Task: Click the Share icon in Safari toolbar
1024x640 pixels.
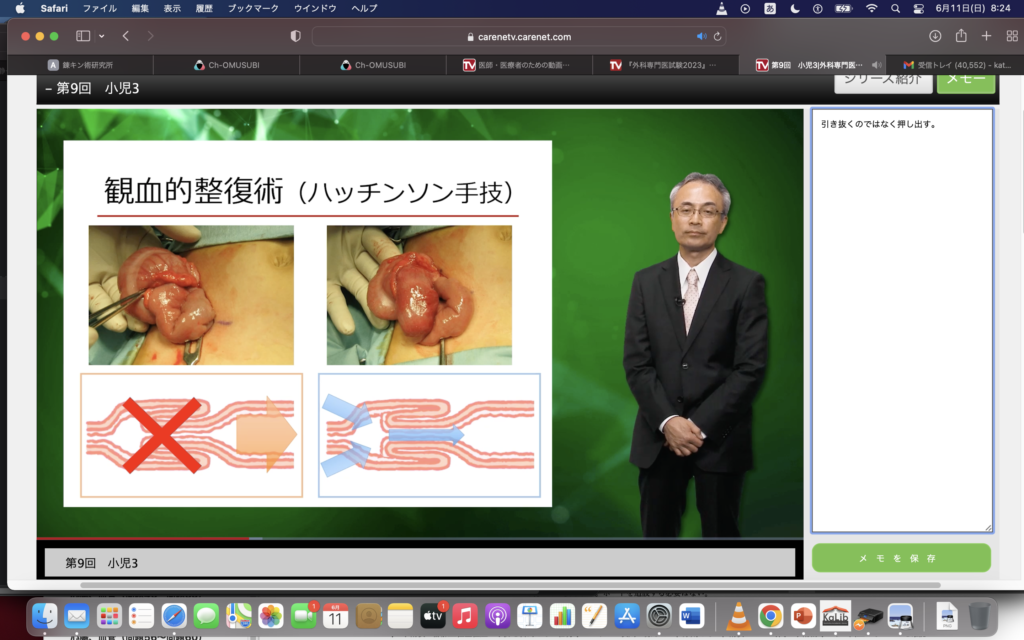Action: [961, 36]
